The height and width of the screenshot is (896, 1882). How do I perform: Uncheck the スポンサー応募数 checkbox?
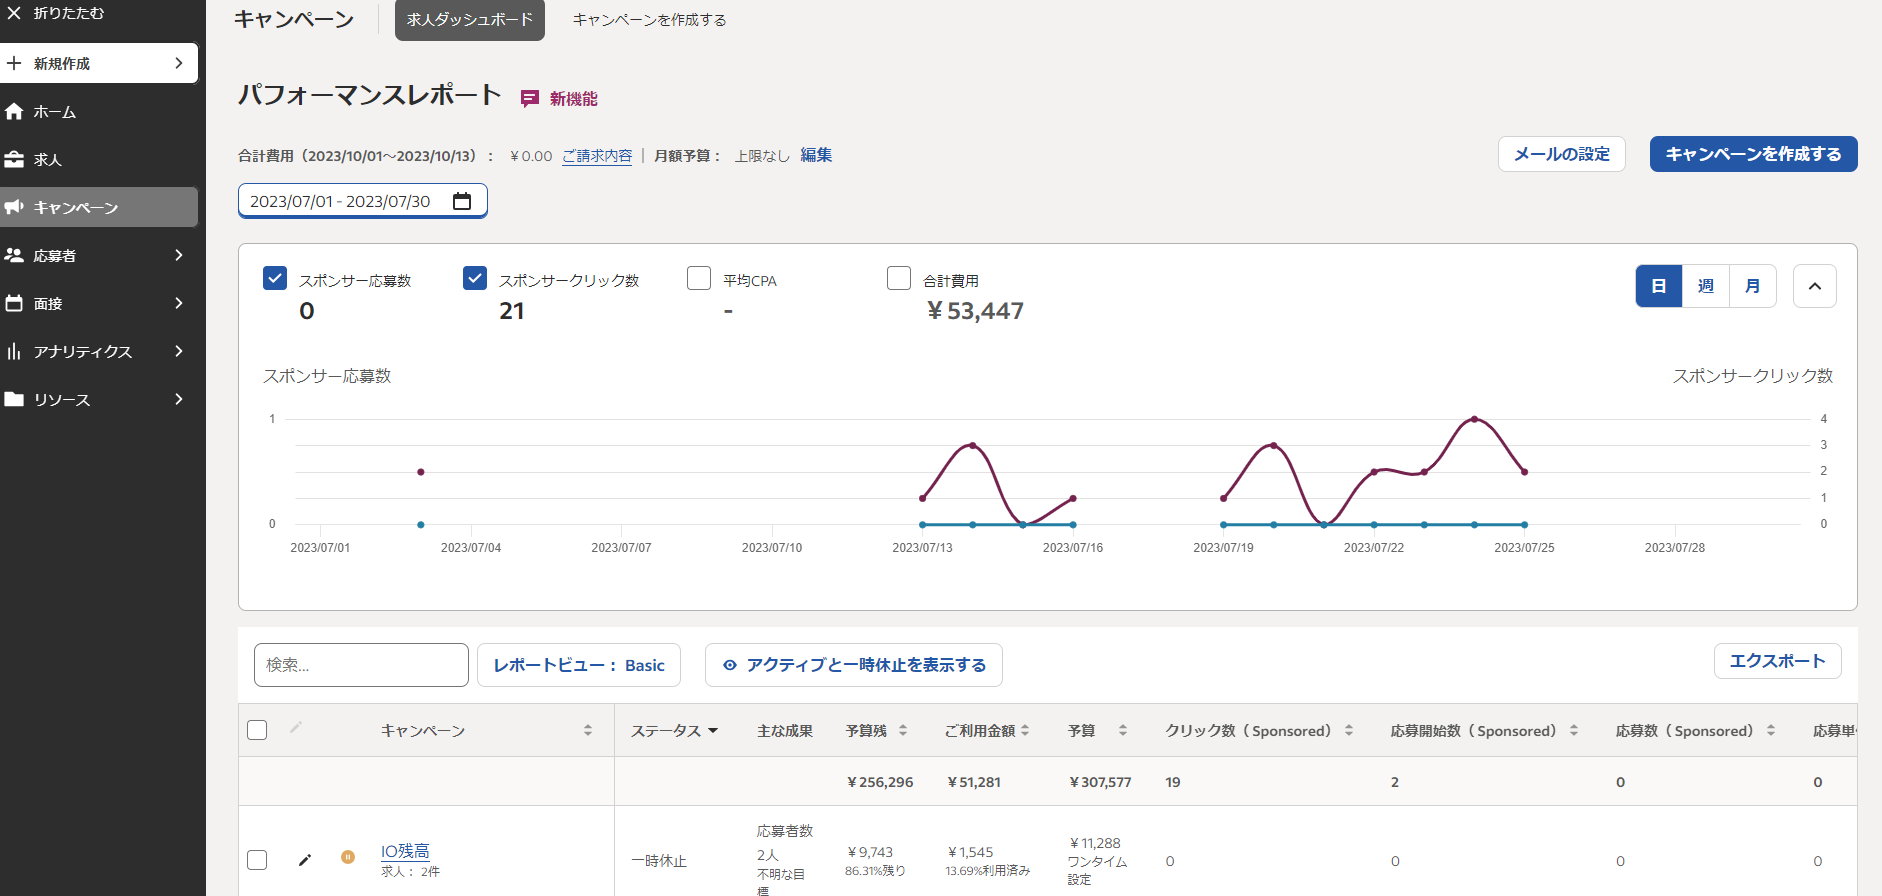tap(275, 278)
